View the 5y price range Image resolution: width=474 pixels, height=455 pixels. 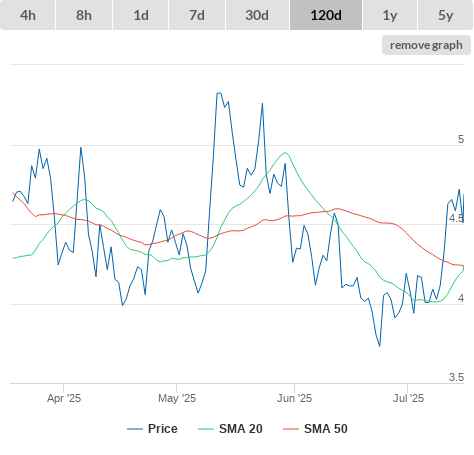pyautogui.click(x=445, y=15)
